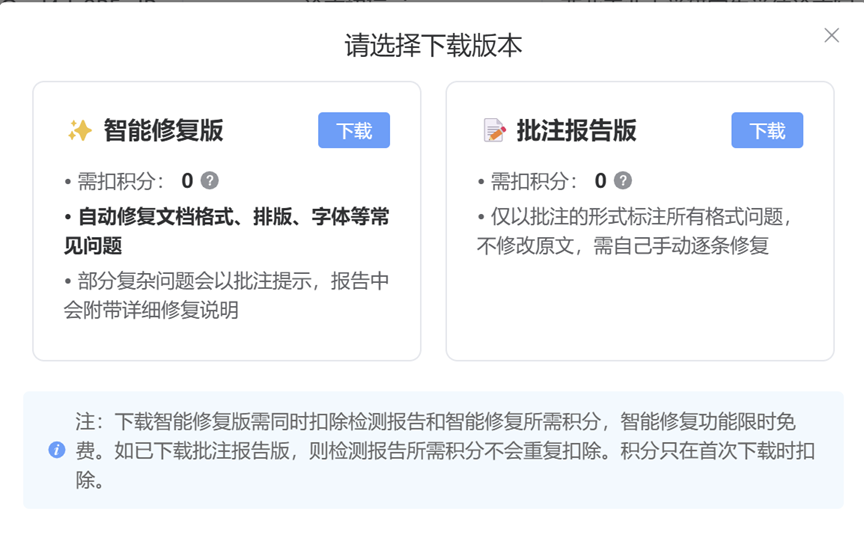This screenshot has width=864, height=547.
Task: Click the help icon in the 智能修复版 card
Action: (209, 181)
